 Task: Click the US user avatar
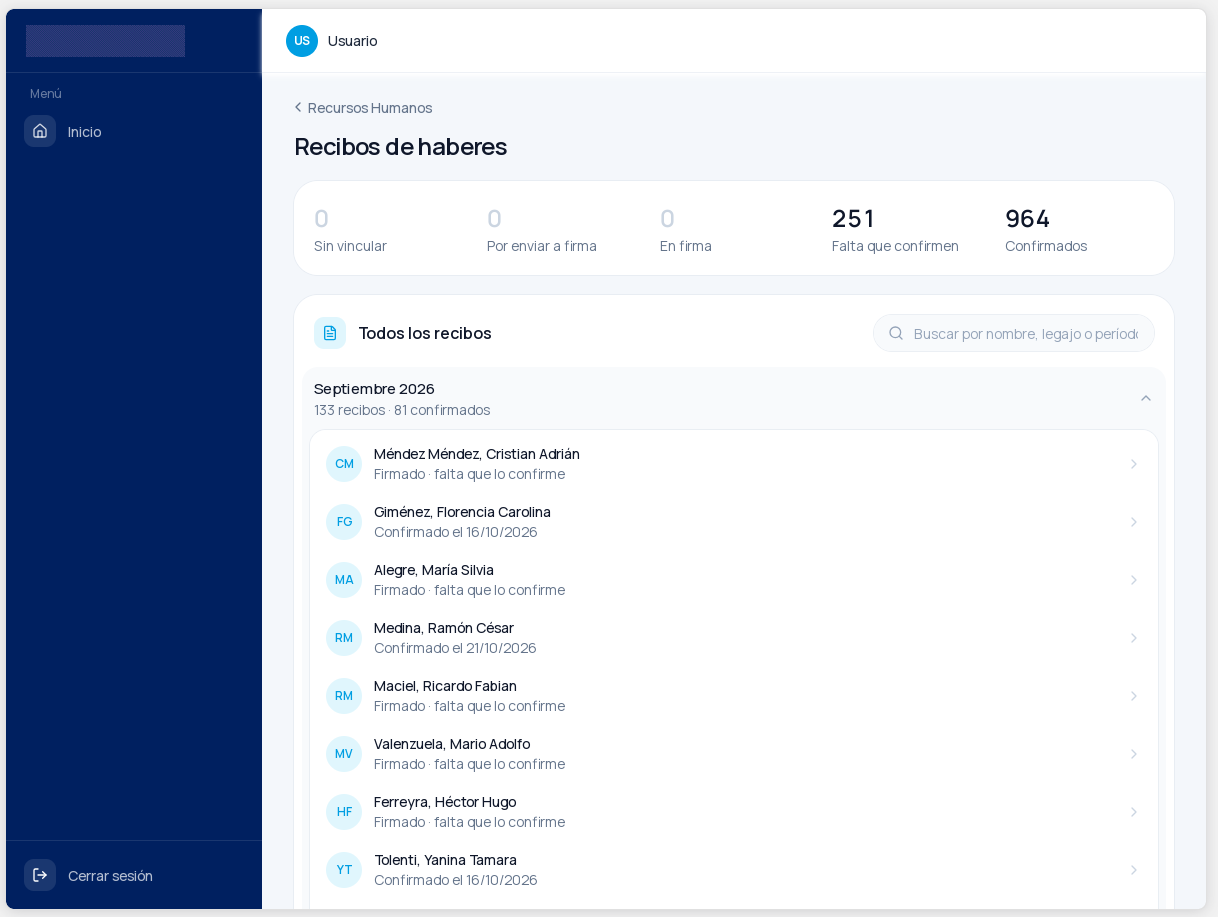coord(302,41)
